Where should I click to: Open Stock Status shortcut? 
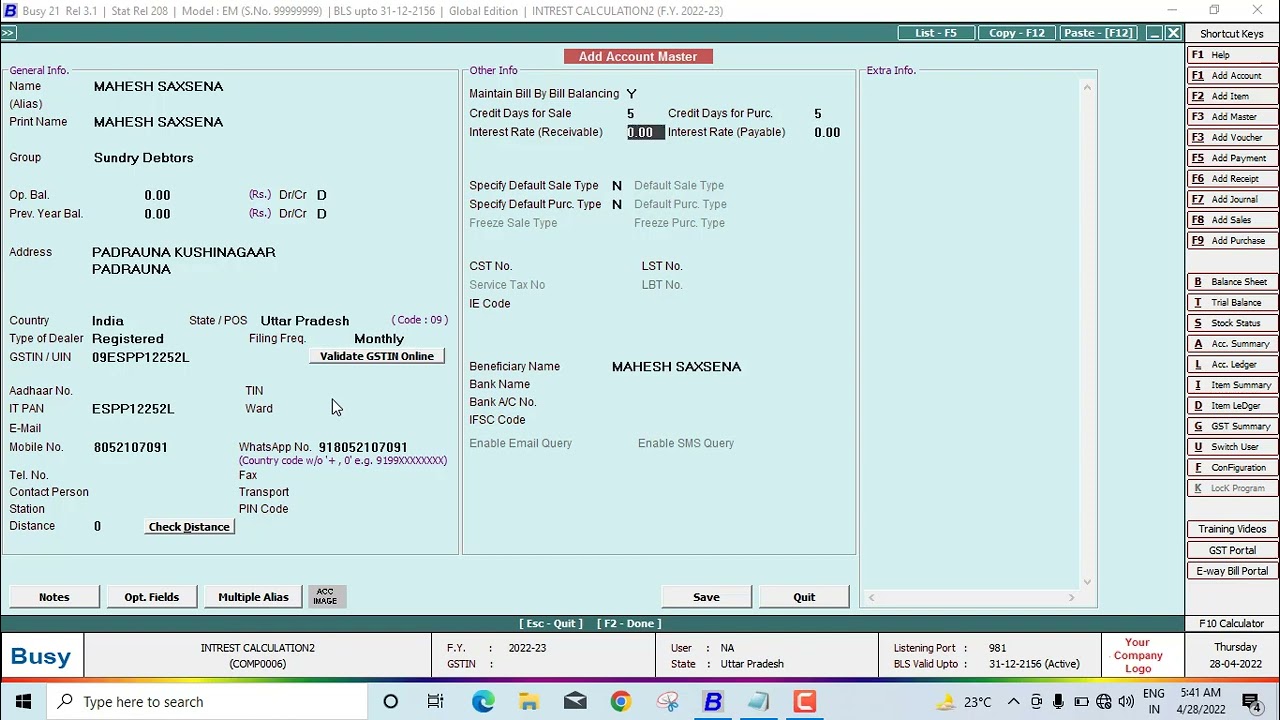tap(1232, 323)
